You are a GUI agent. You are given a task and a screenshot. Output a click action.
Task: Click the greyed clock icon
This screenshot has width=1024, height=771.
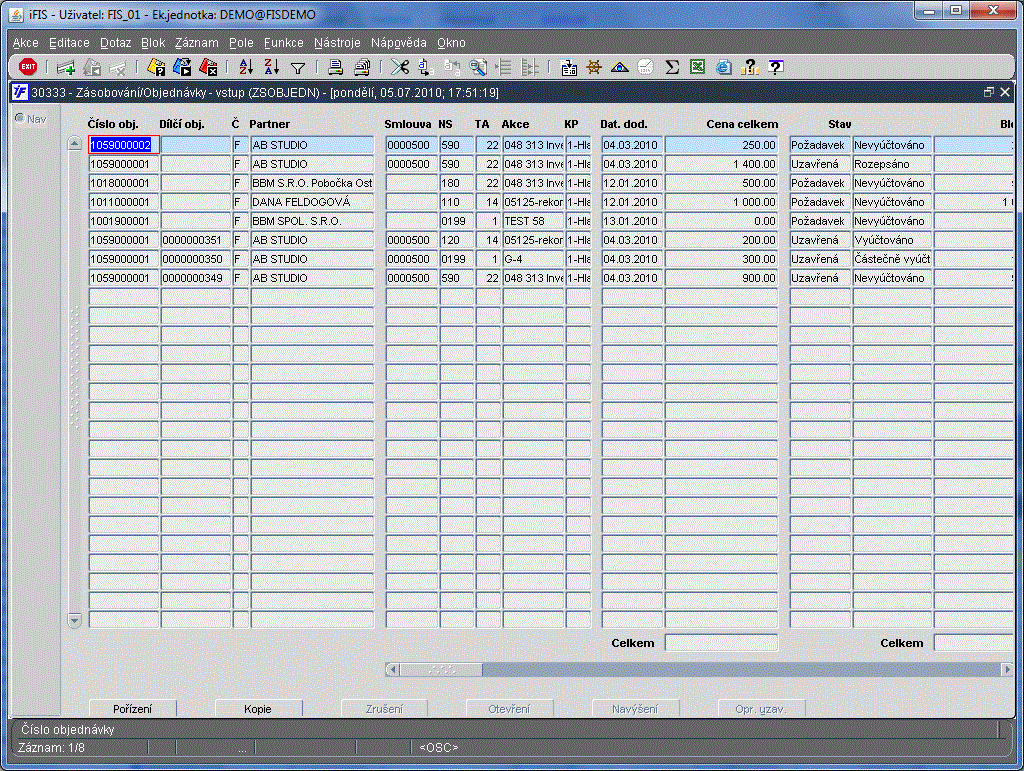(x=645, y=67)
